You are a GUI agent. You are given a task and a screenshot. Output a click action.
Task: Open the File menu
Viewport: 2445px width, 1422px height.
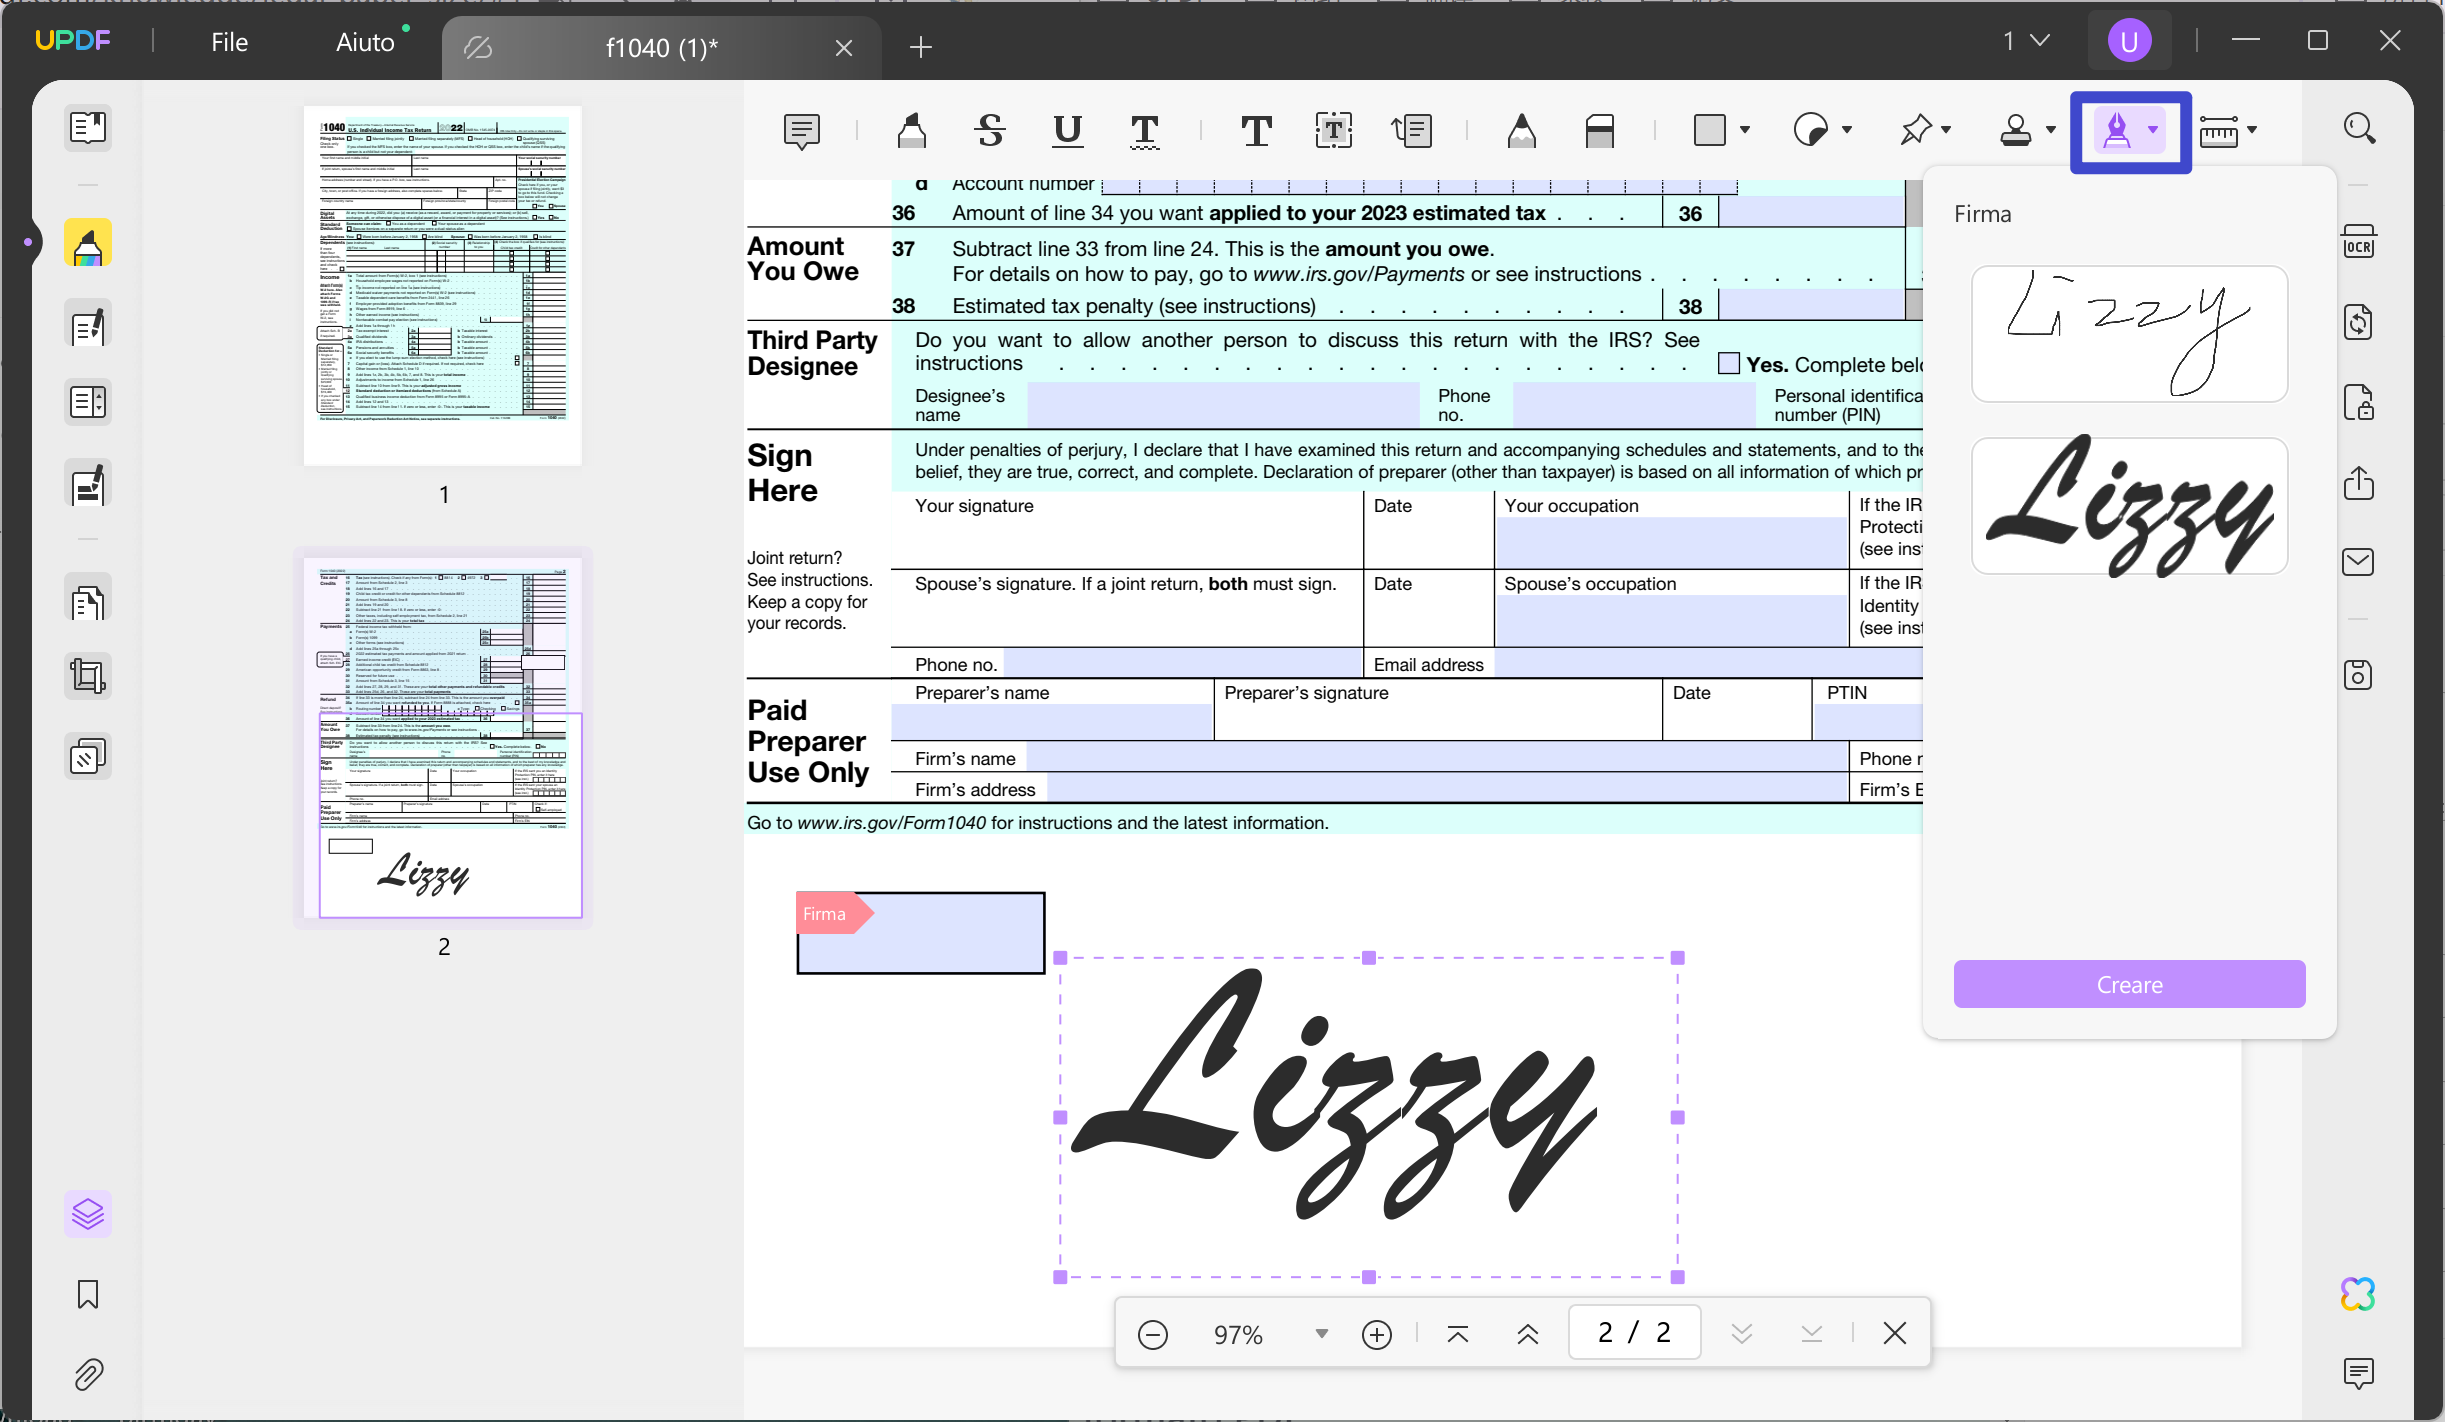click(x=229, y=42)
